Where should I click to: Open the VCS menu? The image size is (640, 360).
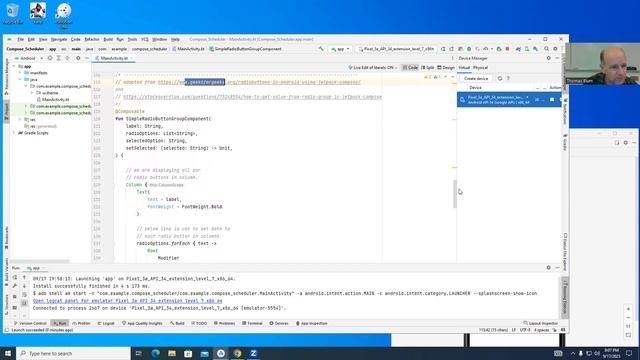[145, 40]
